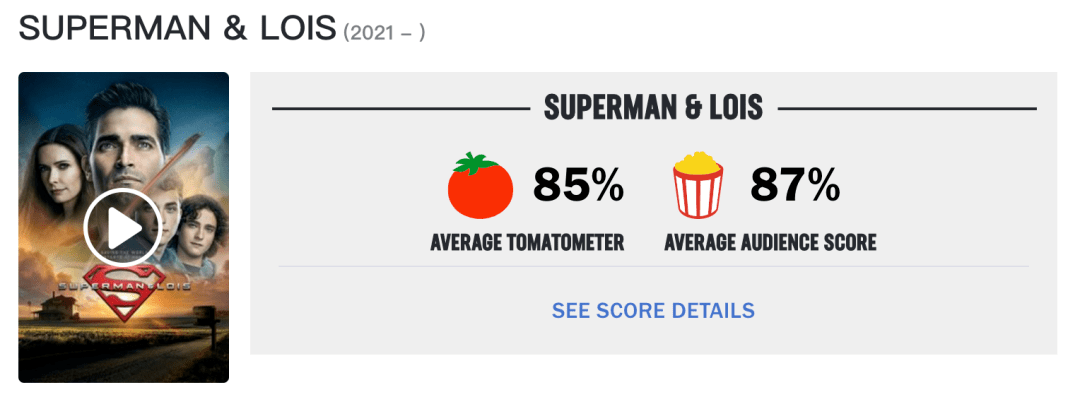Click the Average Tomatometer label
1080x397 pixels.
point(527,243)
